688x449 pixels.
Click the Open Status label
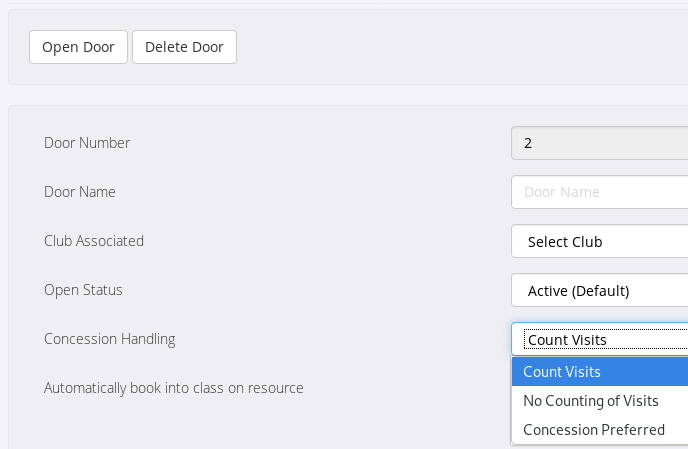coord(83,290)
